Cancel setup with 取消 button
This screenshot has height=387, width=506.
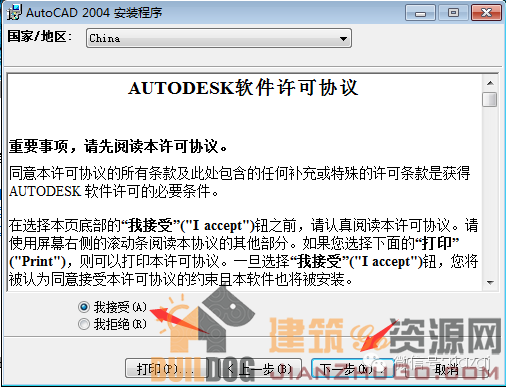click(447, 369)
